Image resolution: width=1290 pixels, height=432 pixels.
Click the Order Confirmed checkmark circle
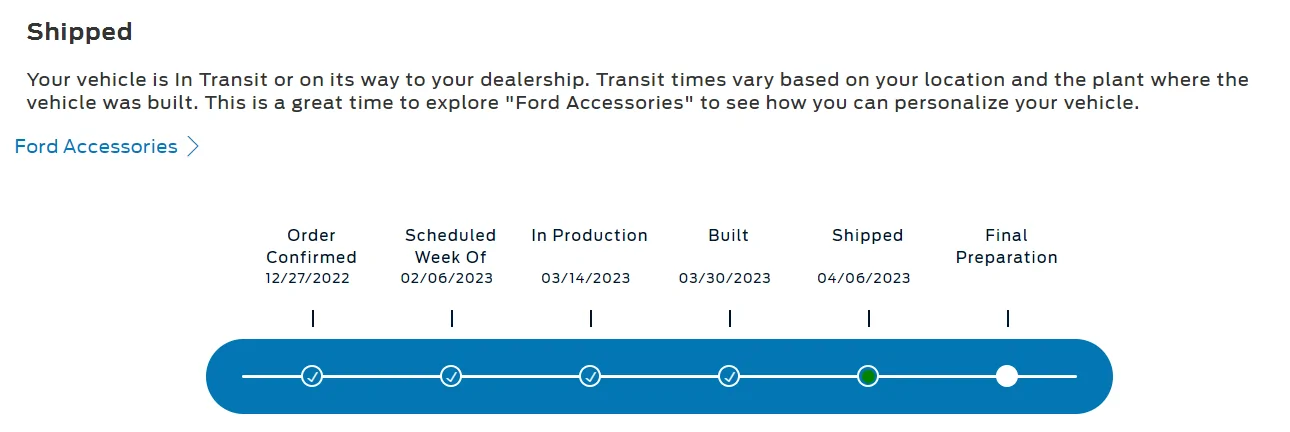312,376
